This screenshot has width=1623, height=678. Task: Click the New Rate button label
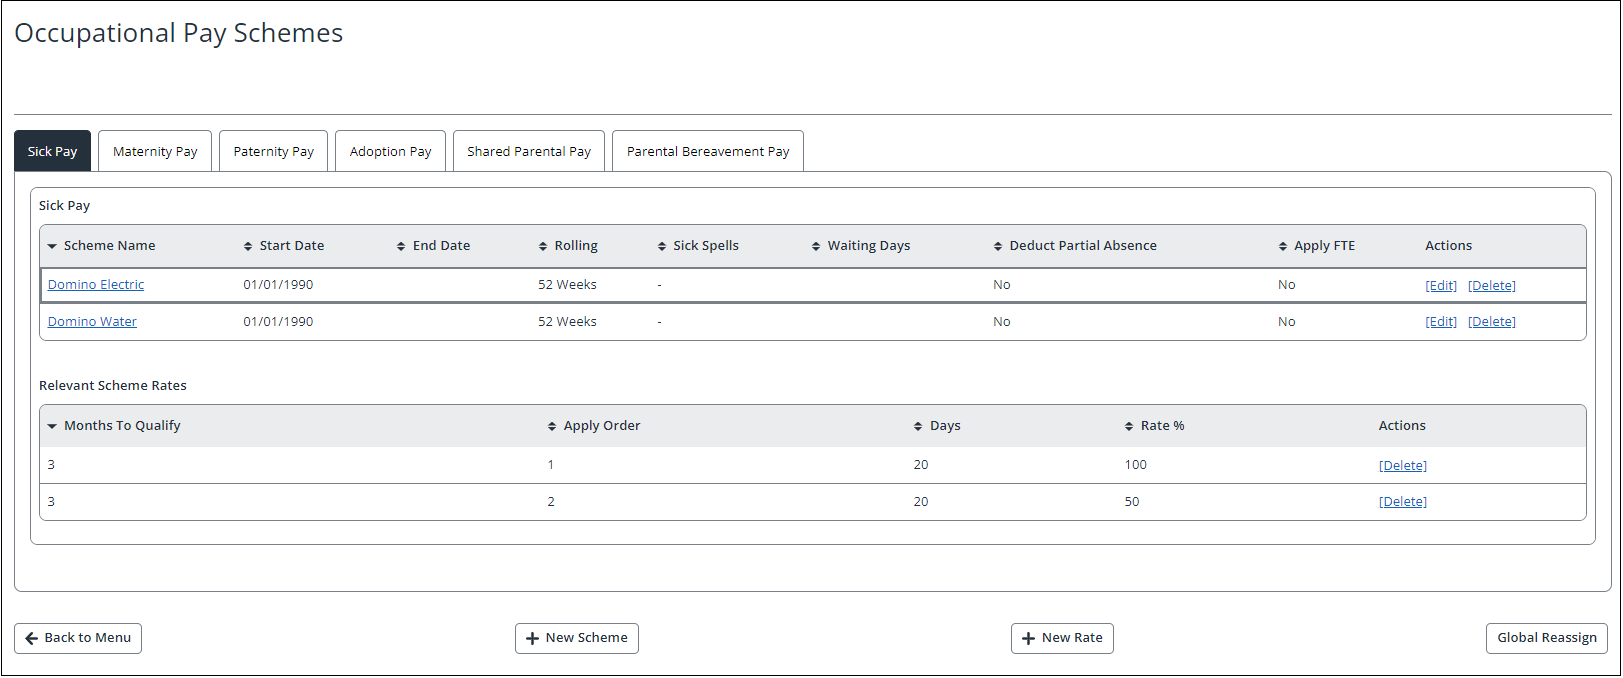[1072, 638]
